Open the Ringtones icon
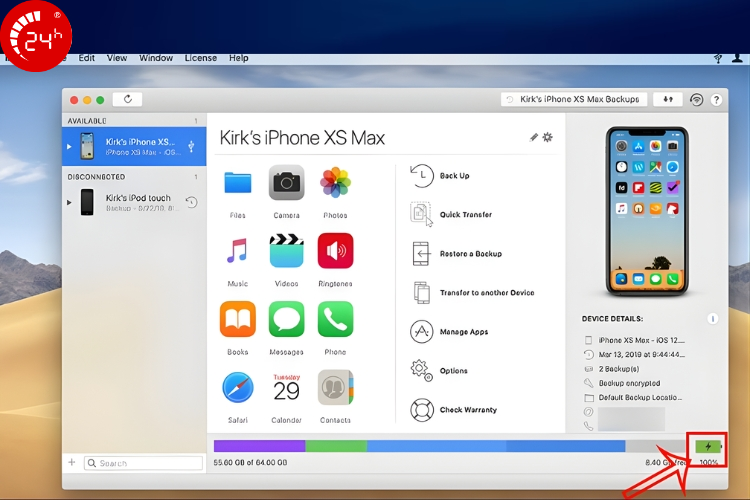 (335, 250)
